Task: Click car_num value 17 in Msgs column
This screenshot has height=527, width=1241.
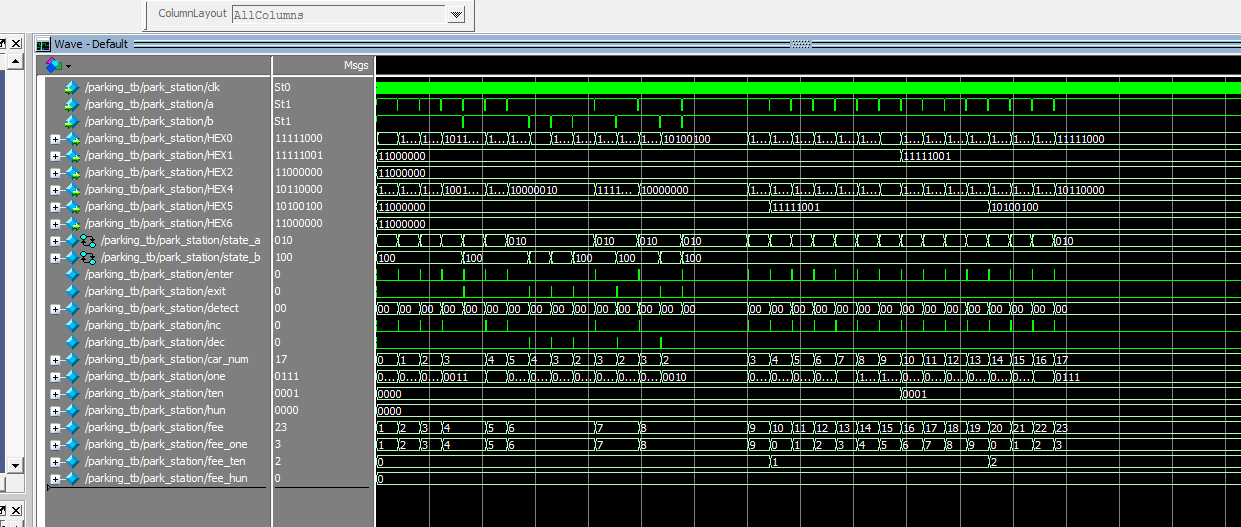Action: (x=280, y=360)
